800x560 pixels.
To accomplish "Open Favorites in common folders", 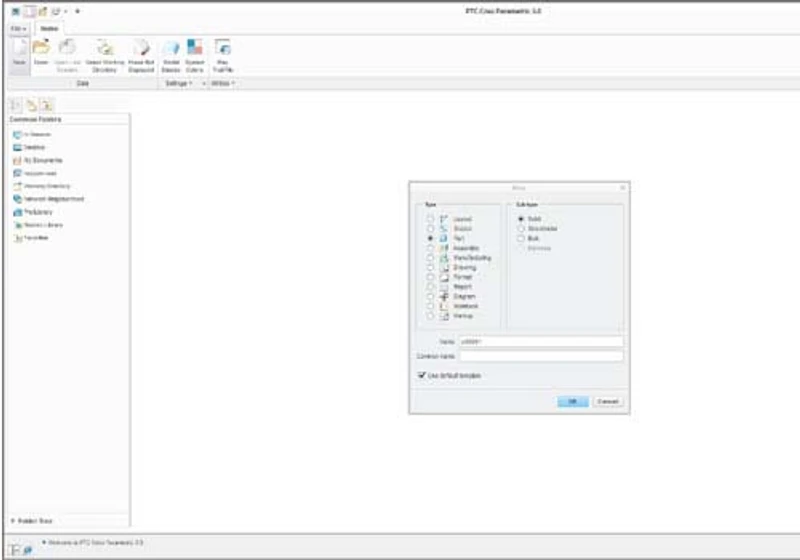I will pos(31,238).
